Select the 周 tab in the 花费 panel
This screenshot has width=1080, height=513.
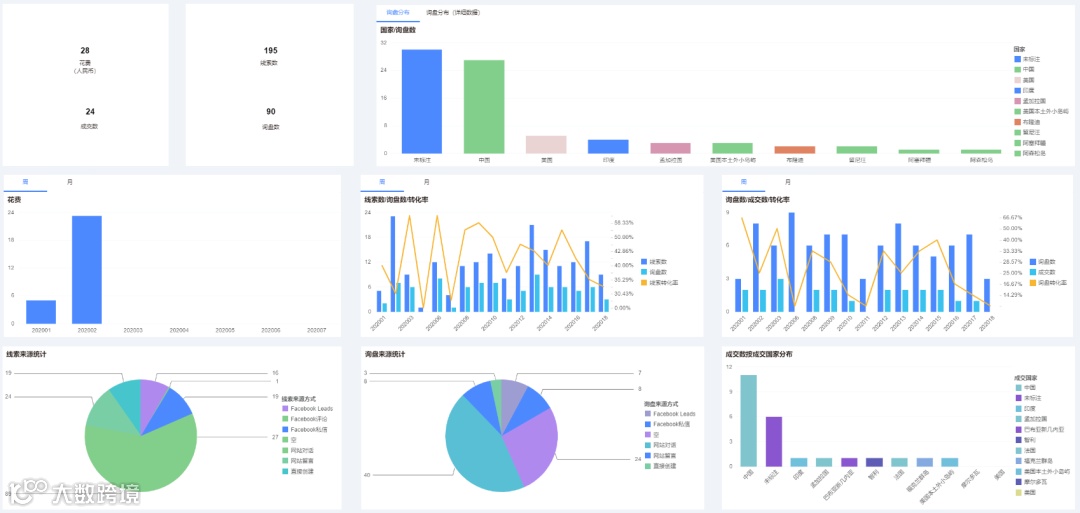pyautogui.click(x=25, y=182)
